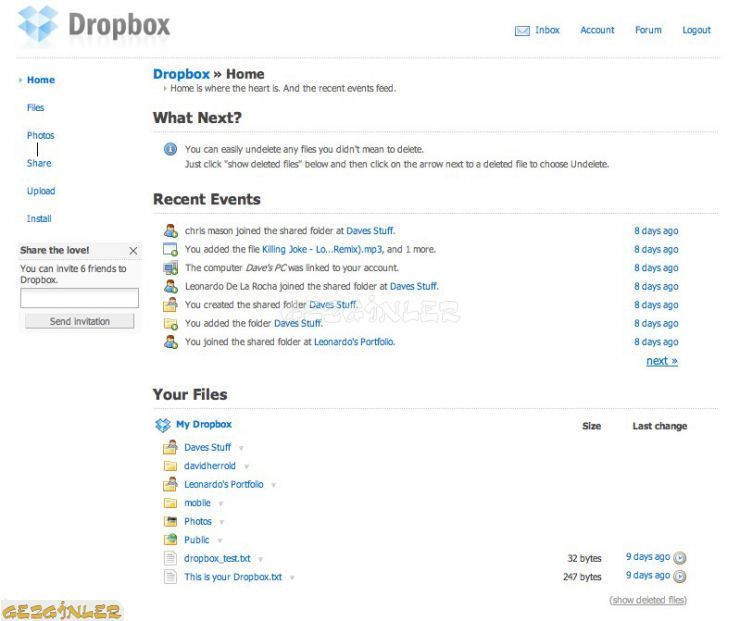Click the show deleted files link
Screen dimensions: 740x621
tap(648, 600)
